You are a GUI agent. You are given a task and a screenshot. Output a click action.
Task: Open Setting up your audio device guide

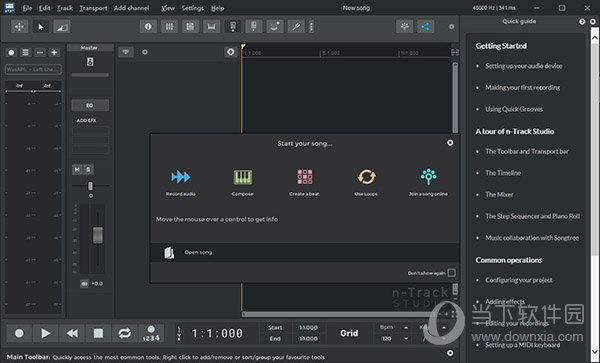523,66
